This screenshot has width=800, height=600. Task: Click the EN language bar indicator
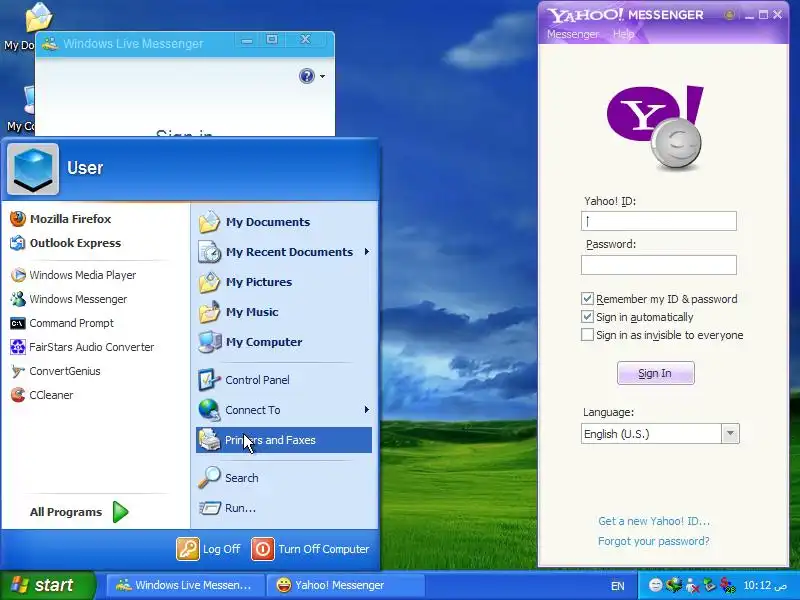(x=617, y=586)
